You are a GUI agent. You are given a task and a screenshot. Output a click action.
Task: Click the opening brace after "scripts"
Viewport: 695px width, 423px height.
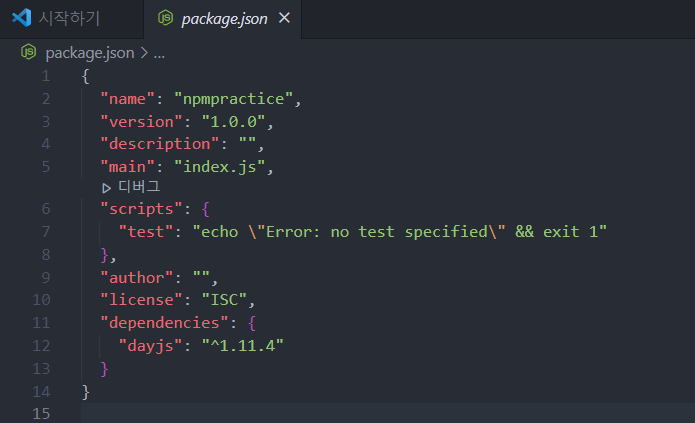[x=205, y=209]
